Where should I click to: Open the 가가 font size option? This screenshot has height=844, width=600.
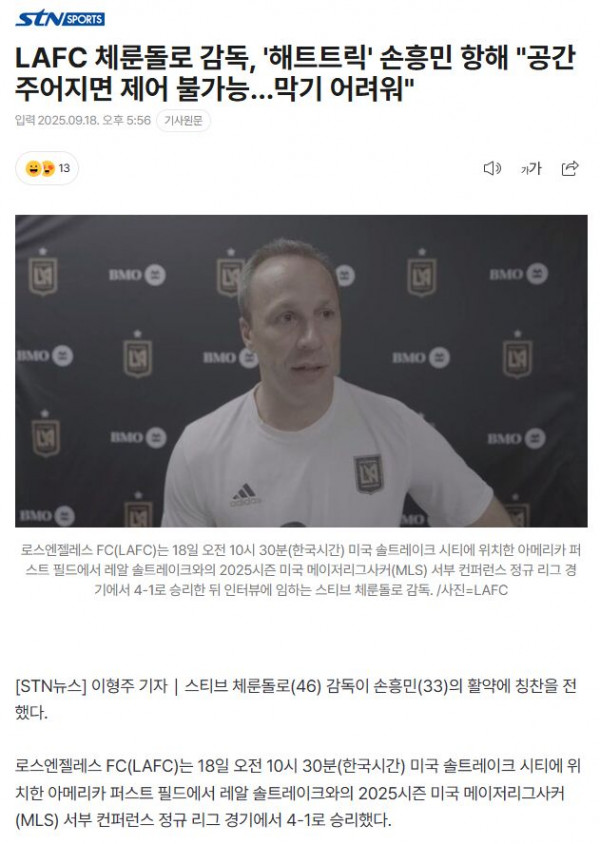[531, 168]
